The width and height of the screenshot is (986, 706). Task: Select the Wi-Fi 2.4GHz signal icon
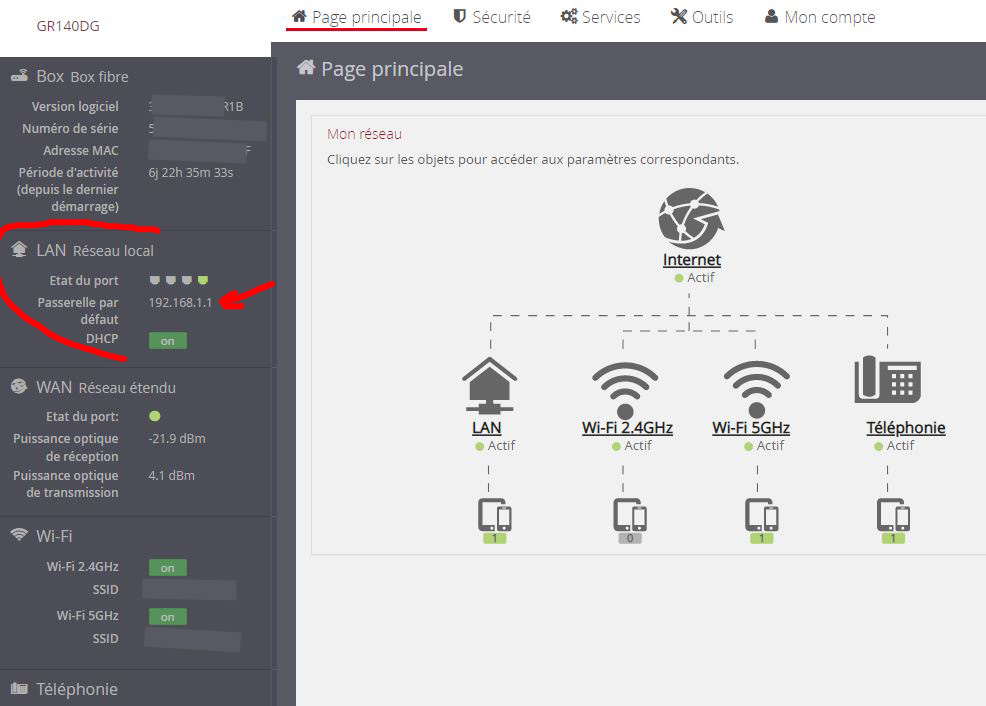625,388
